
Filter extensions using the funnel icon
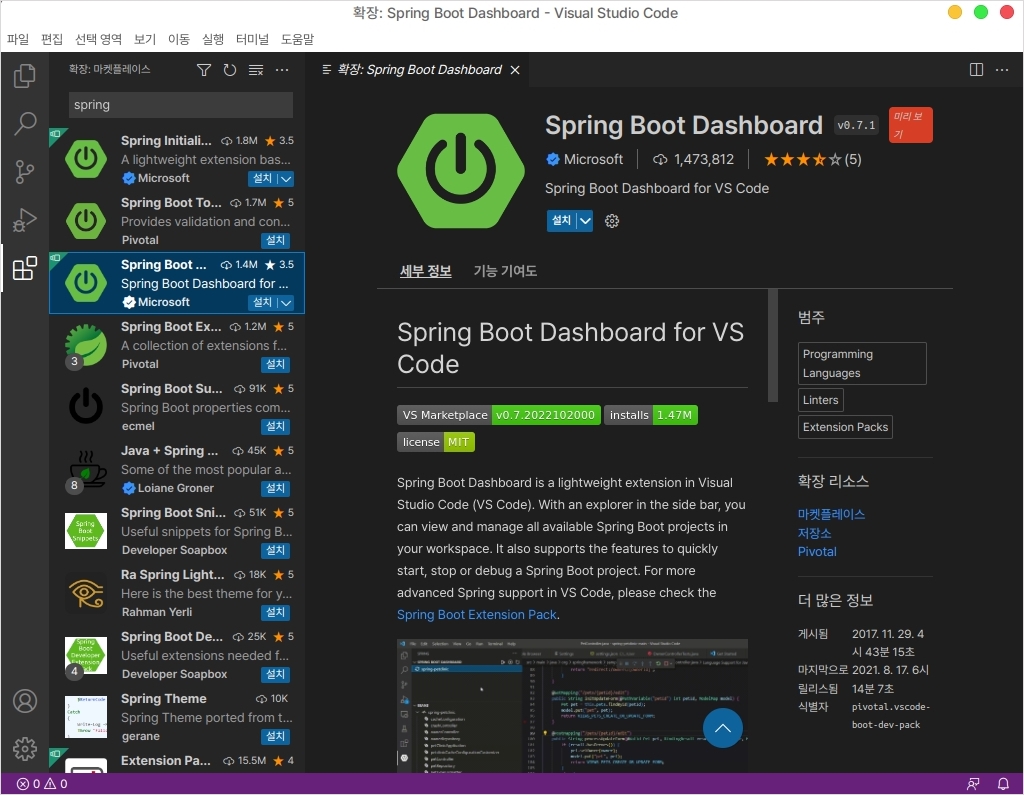tap(204, 70)
